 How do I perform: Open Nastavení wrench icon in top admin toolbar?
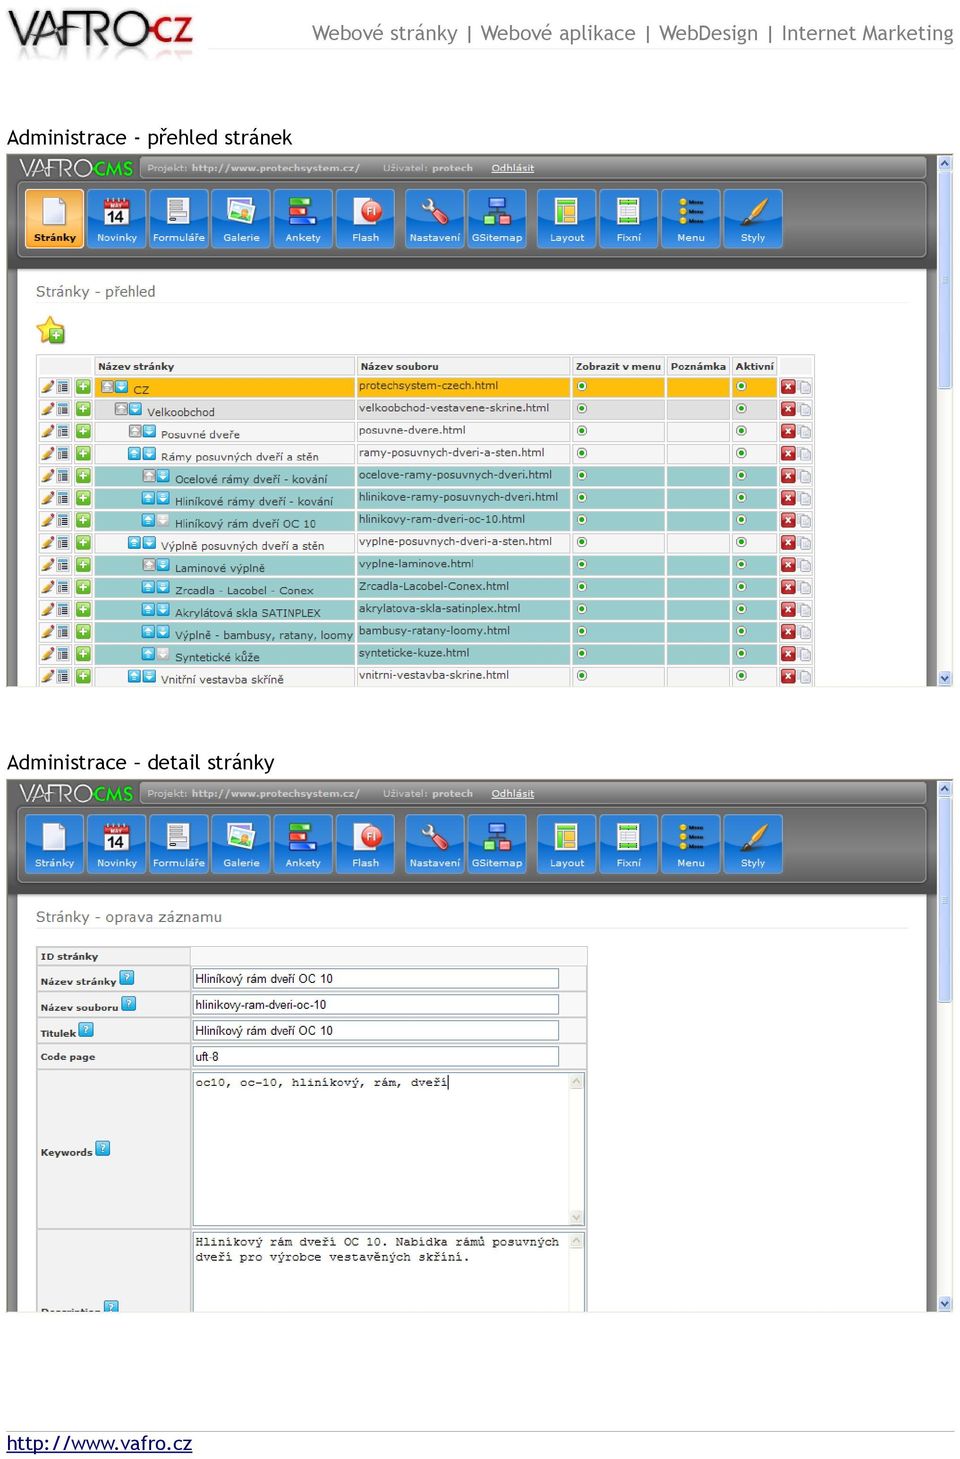coord(435,219)
